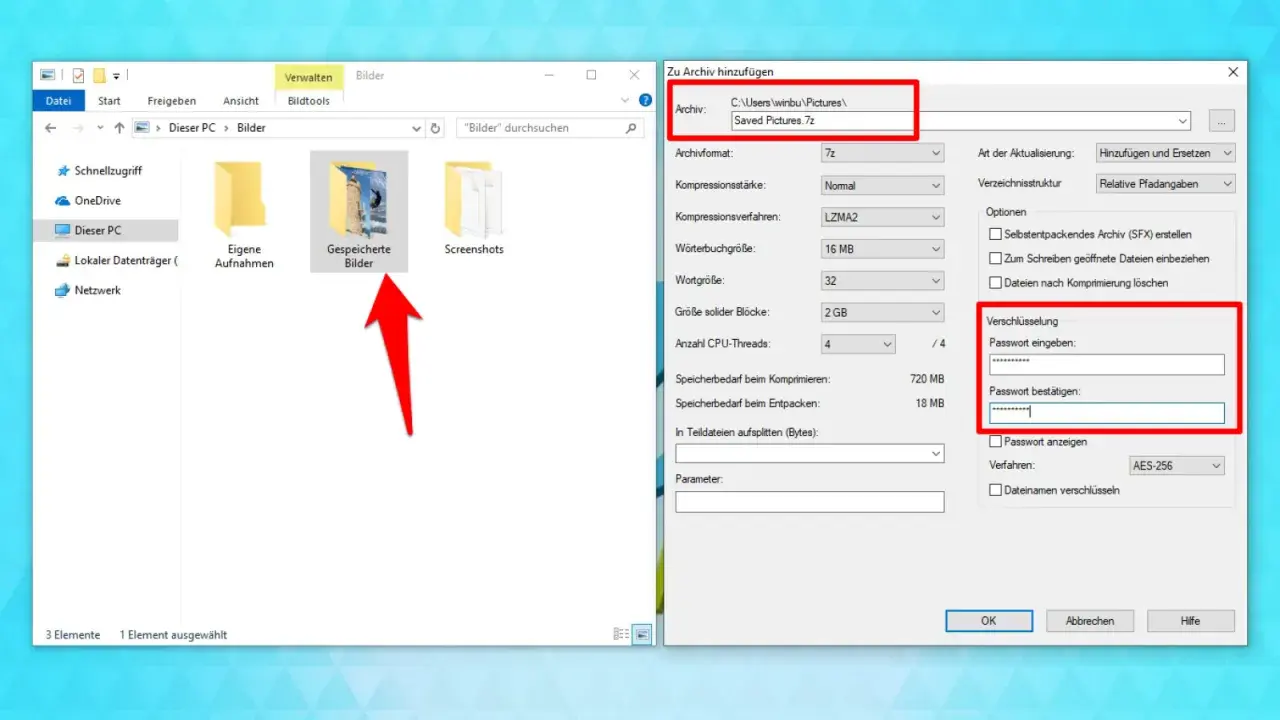Viewport: 1280px width, 720px height.
Task: Close the Zu Archiv hinzufügen dialog
Action: 1232,72
